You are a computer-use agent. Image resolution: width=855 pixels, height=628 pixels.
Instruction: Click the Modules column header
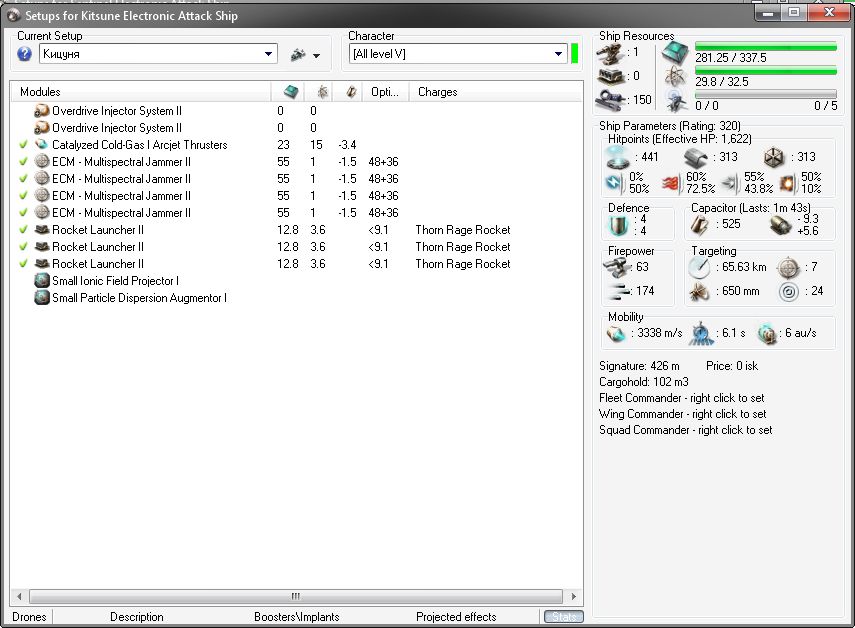pyautogui.click(x=141, y=92)
